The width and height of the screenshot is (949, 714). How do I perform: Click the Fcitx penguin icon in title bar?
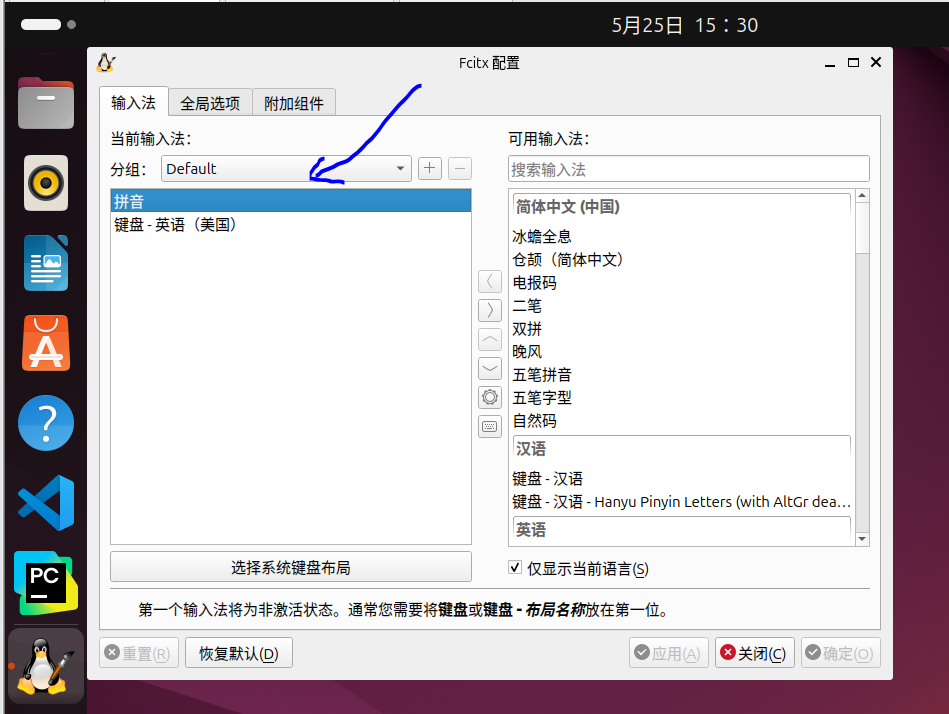[x=106, y=62]
